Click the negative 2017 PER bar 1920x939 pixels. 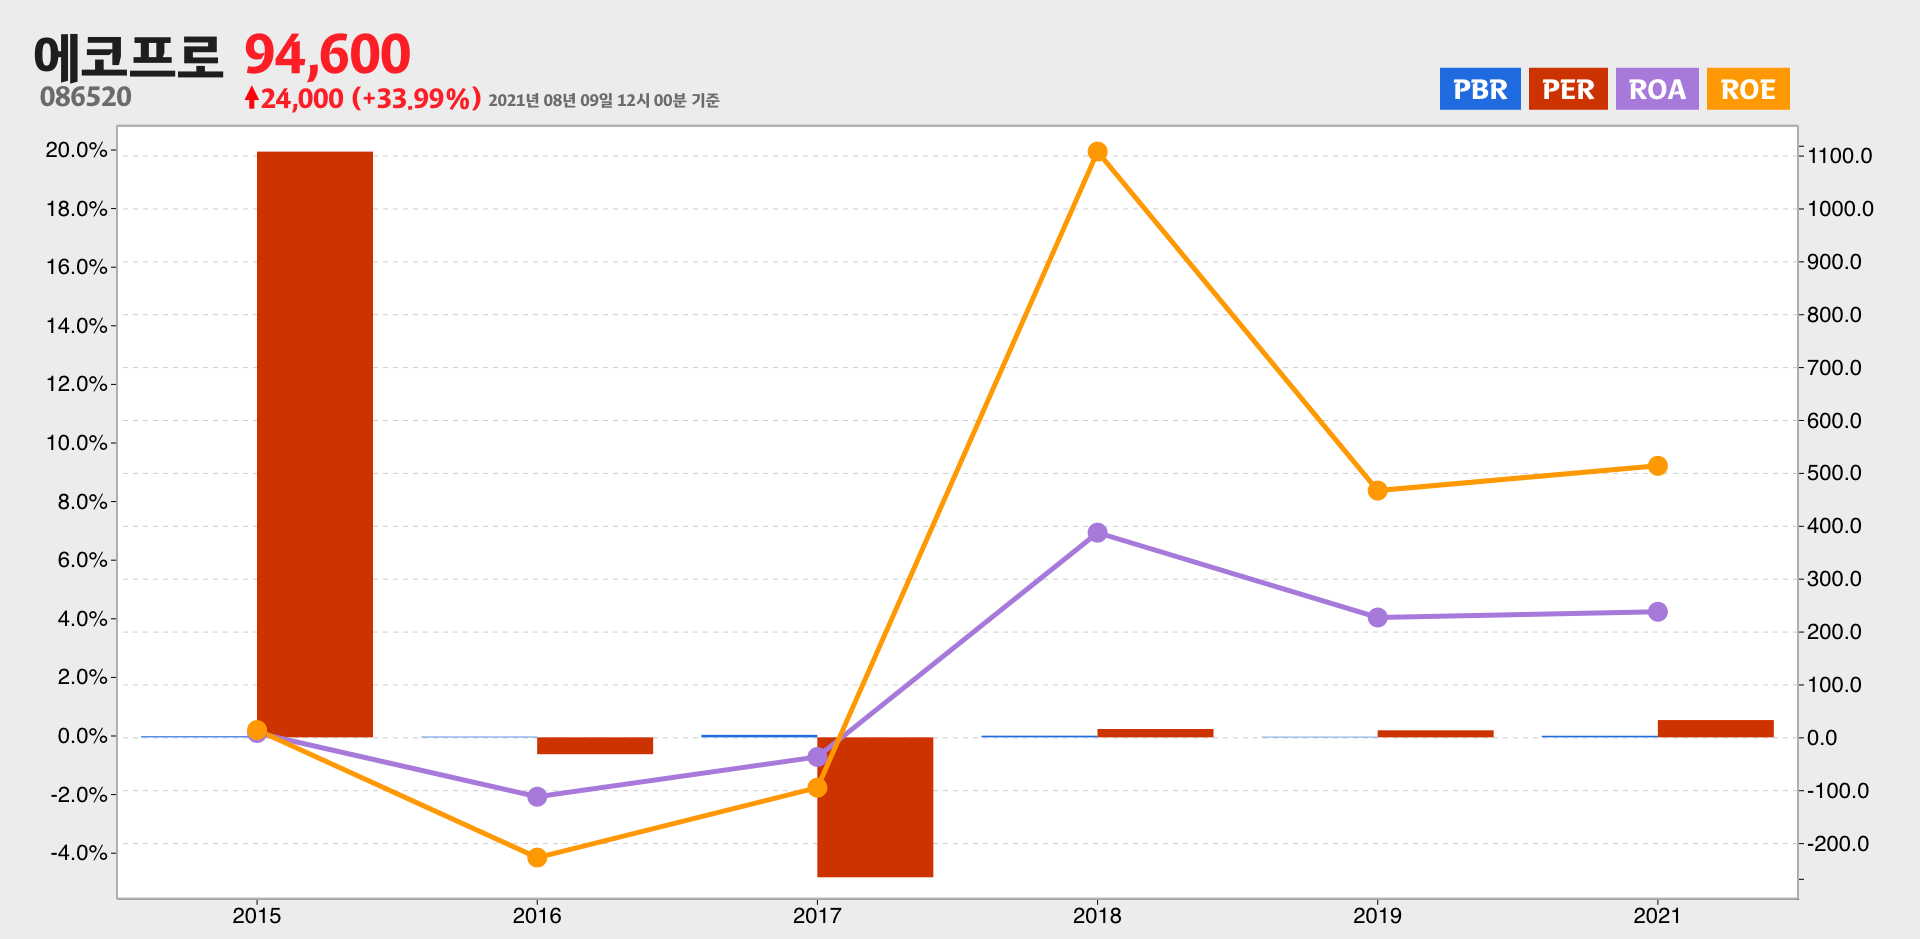(x=875, y=807)
